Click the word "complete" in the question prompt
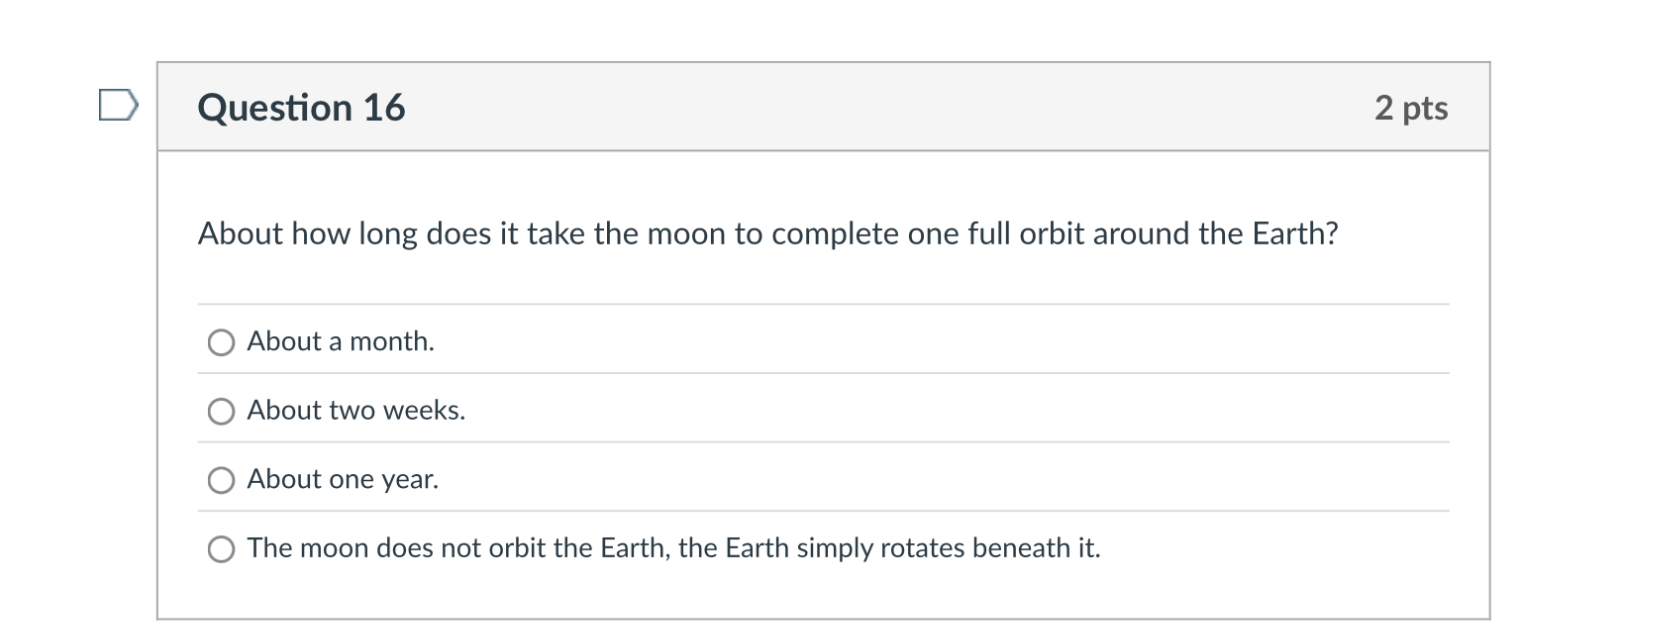This screenshot has width=1668, height=635. 835,234
